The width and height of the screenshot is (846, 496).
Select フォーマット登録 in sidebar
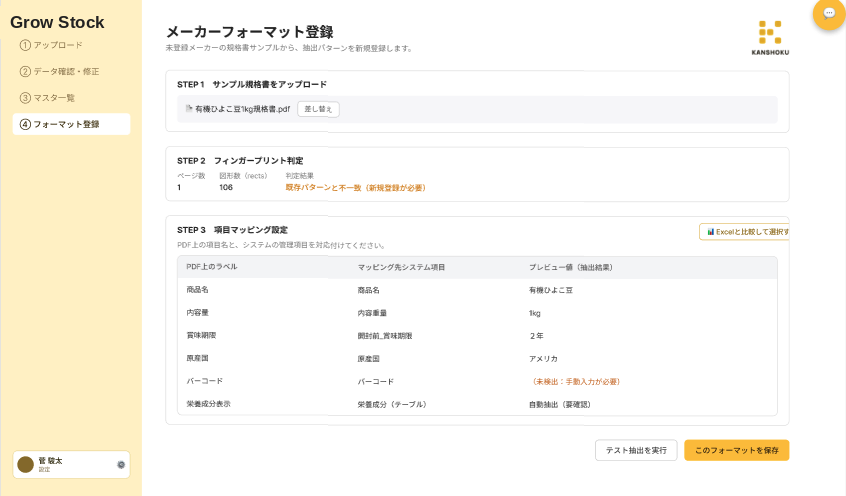tap(71, 124)
